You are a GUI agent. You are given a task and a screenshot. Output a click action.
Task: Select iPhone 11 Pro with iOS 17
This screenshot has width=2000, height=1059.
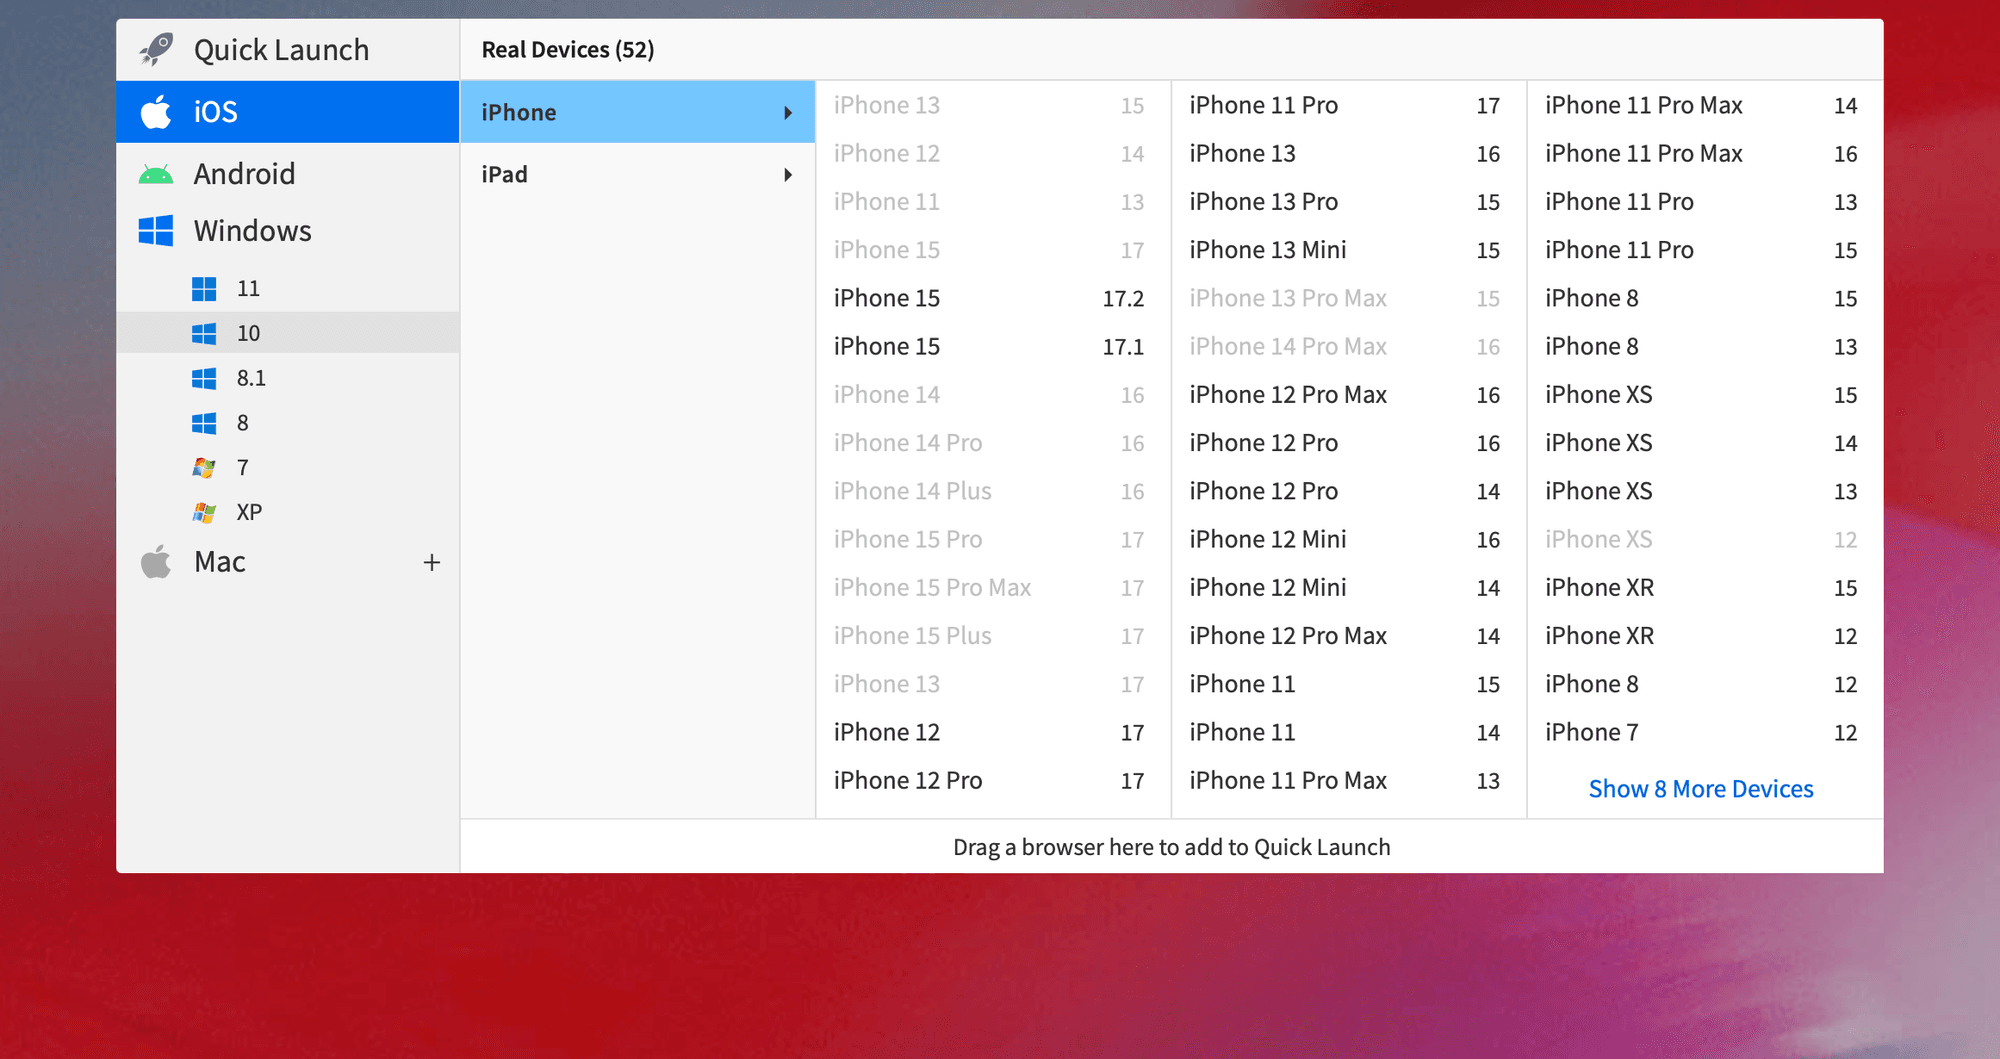tap(1349, 105)
